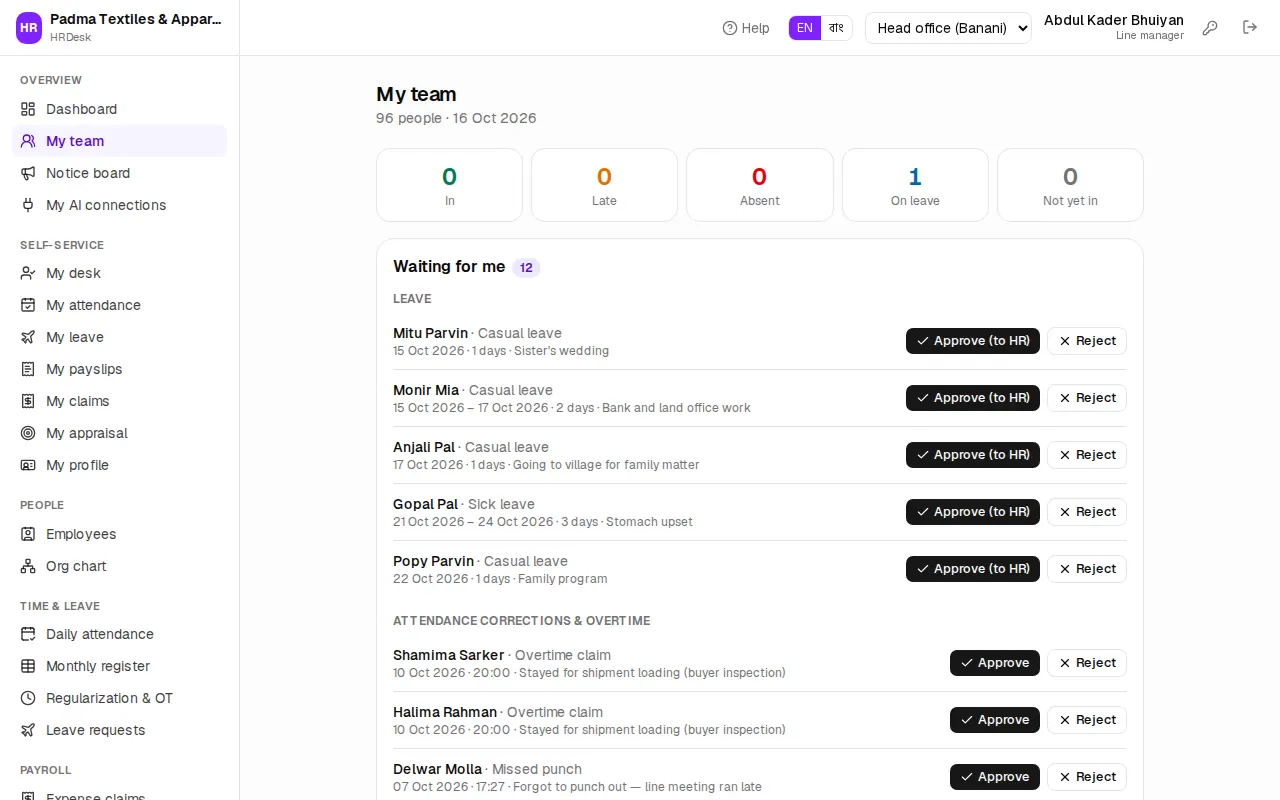Screen dimensions: 1280x800
Task: Click the My profile card icon
Action: click(x=28, y=465)
